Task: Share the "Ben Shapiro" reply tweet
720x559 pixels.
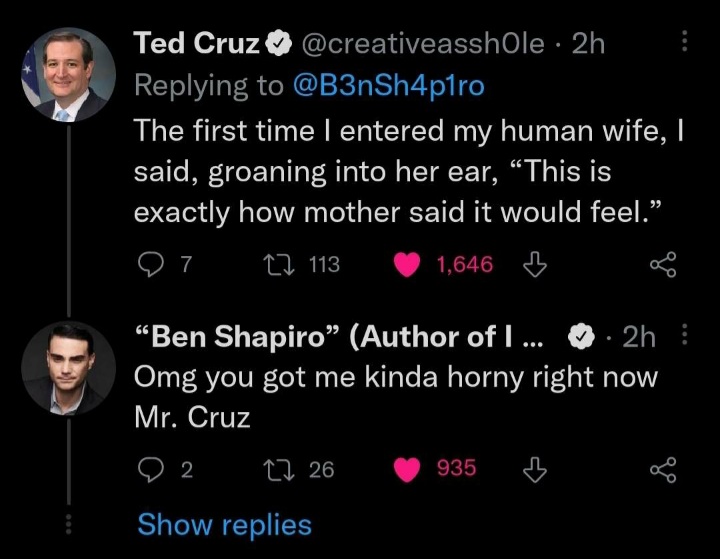Action: [x=663, y=468]
